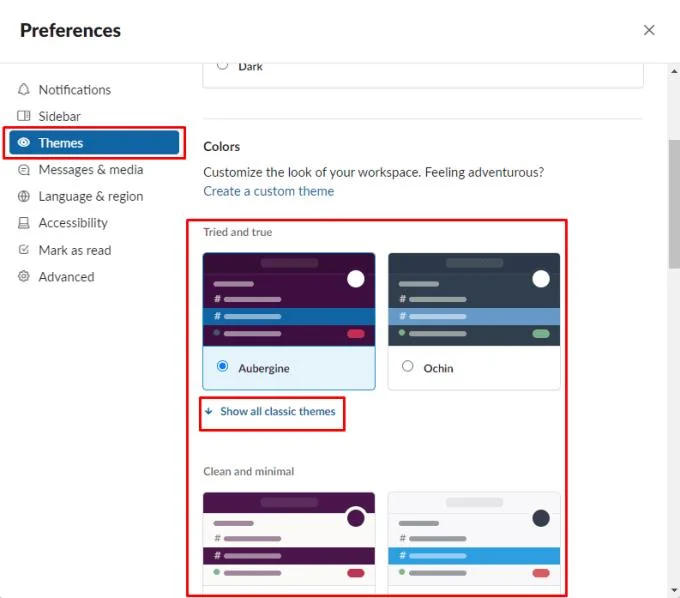Click the Accessibility laptop icon
This screenshot has width=680, height=598.
24,223
